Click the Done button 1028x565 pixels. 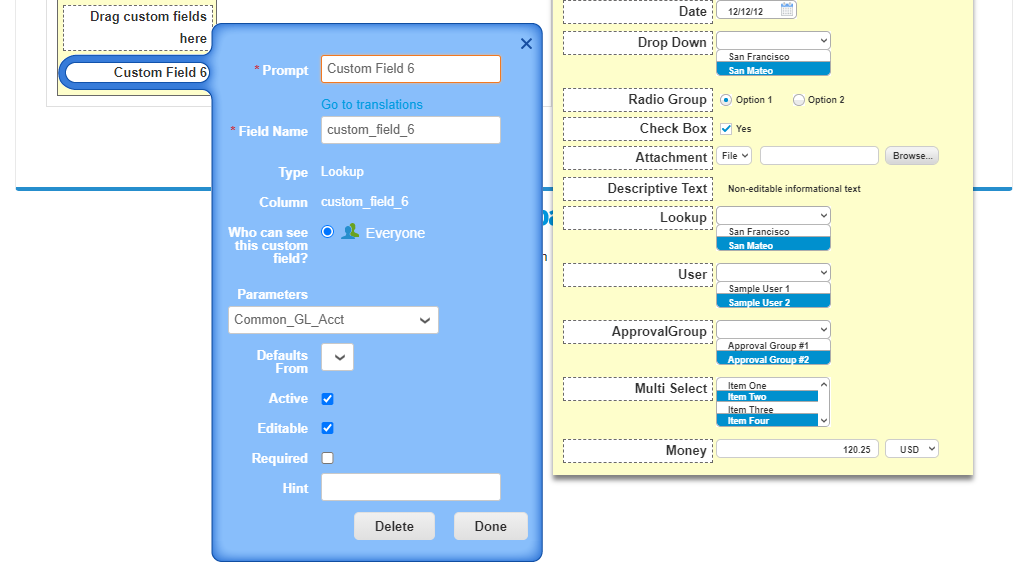pyautogui.click(x=490, y=527)
